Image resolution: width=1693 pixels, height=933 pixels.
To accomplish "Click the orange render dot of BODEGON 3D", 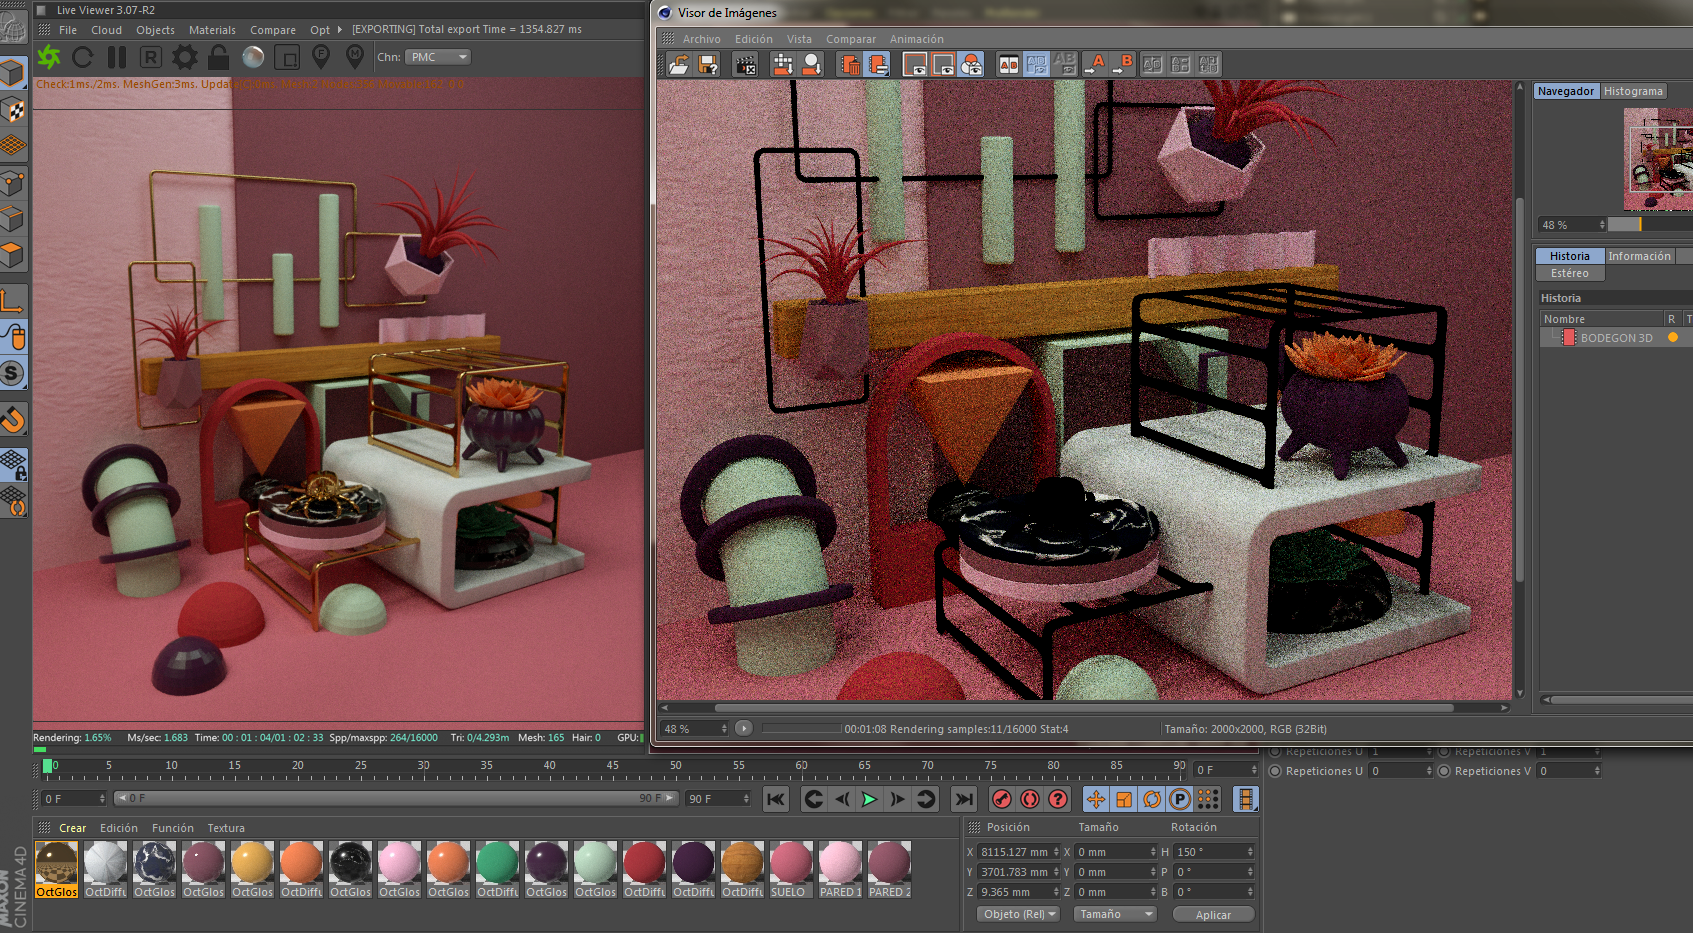I will pyautogui.click(x=1673, y=338).
